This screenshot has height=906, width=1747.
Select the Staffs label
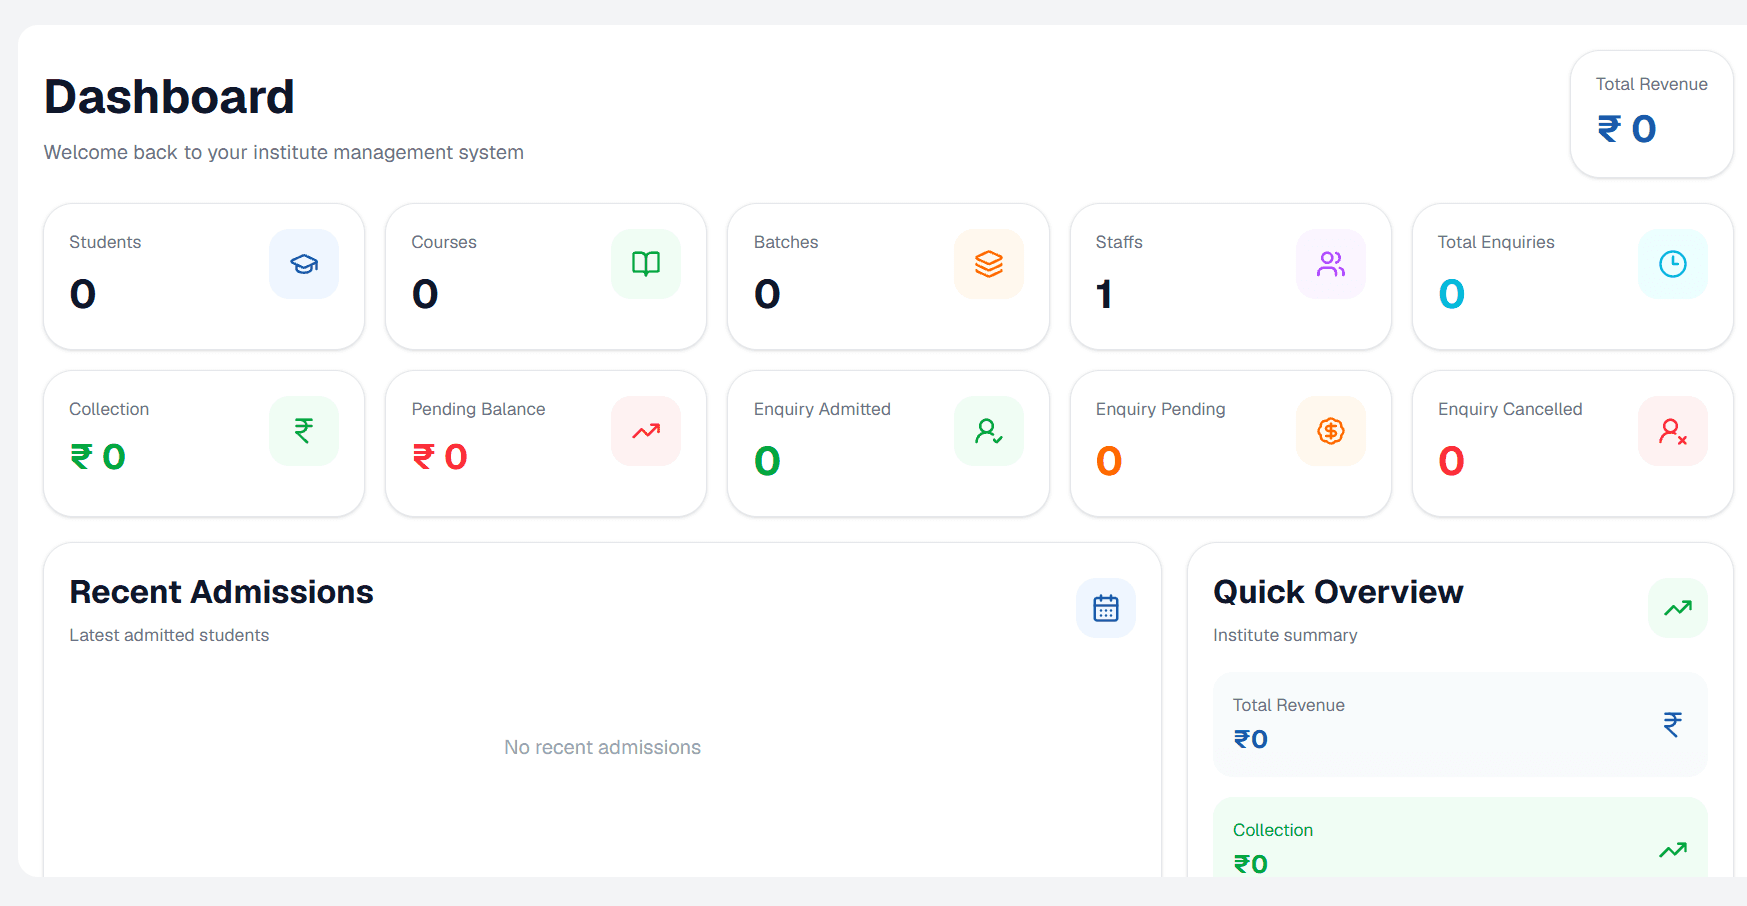coord(1119,242)
